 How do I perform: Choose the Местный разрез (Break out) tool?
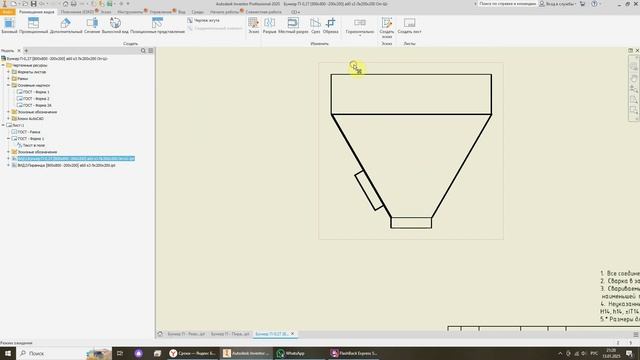(x=293, y=25)
